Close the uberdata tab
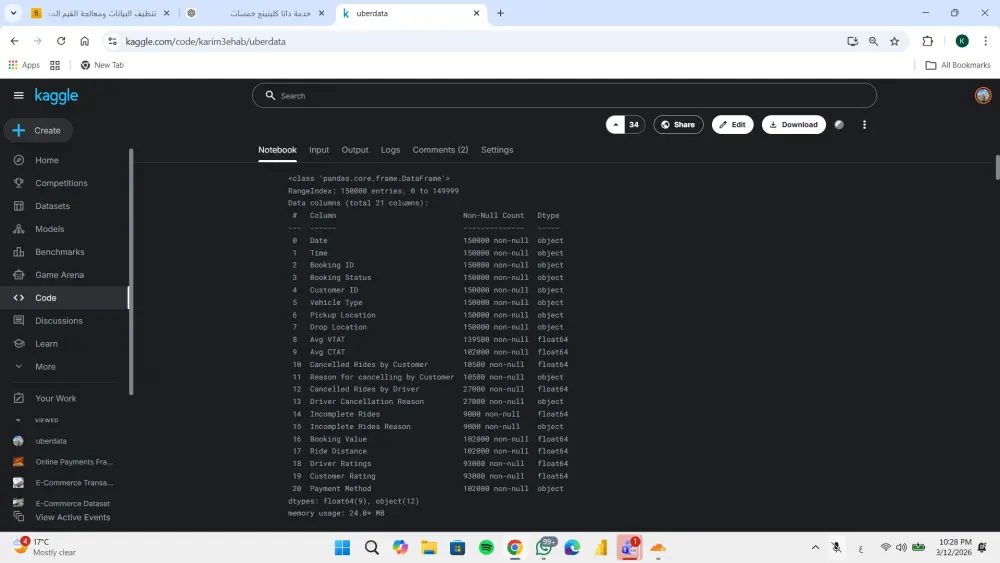Viewport: 1000px width, 563px height. coord(476,13)
